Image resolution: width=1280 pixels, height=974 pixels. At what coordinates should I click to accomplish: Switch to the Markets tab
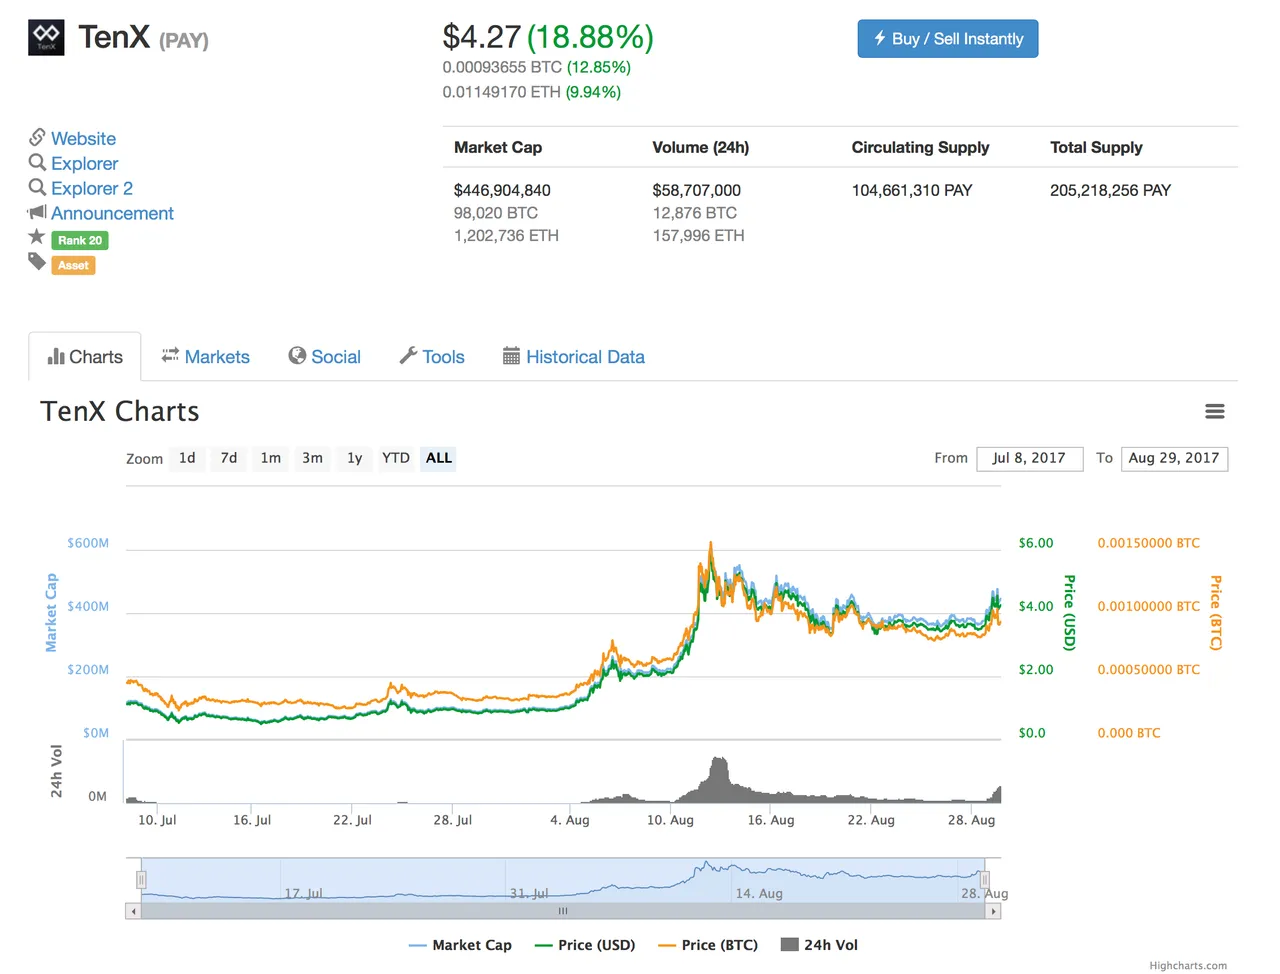point(206,357)
